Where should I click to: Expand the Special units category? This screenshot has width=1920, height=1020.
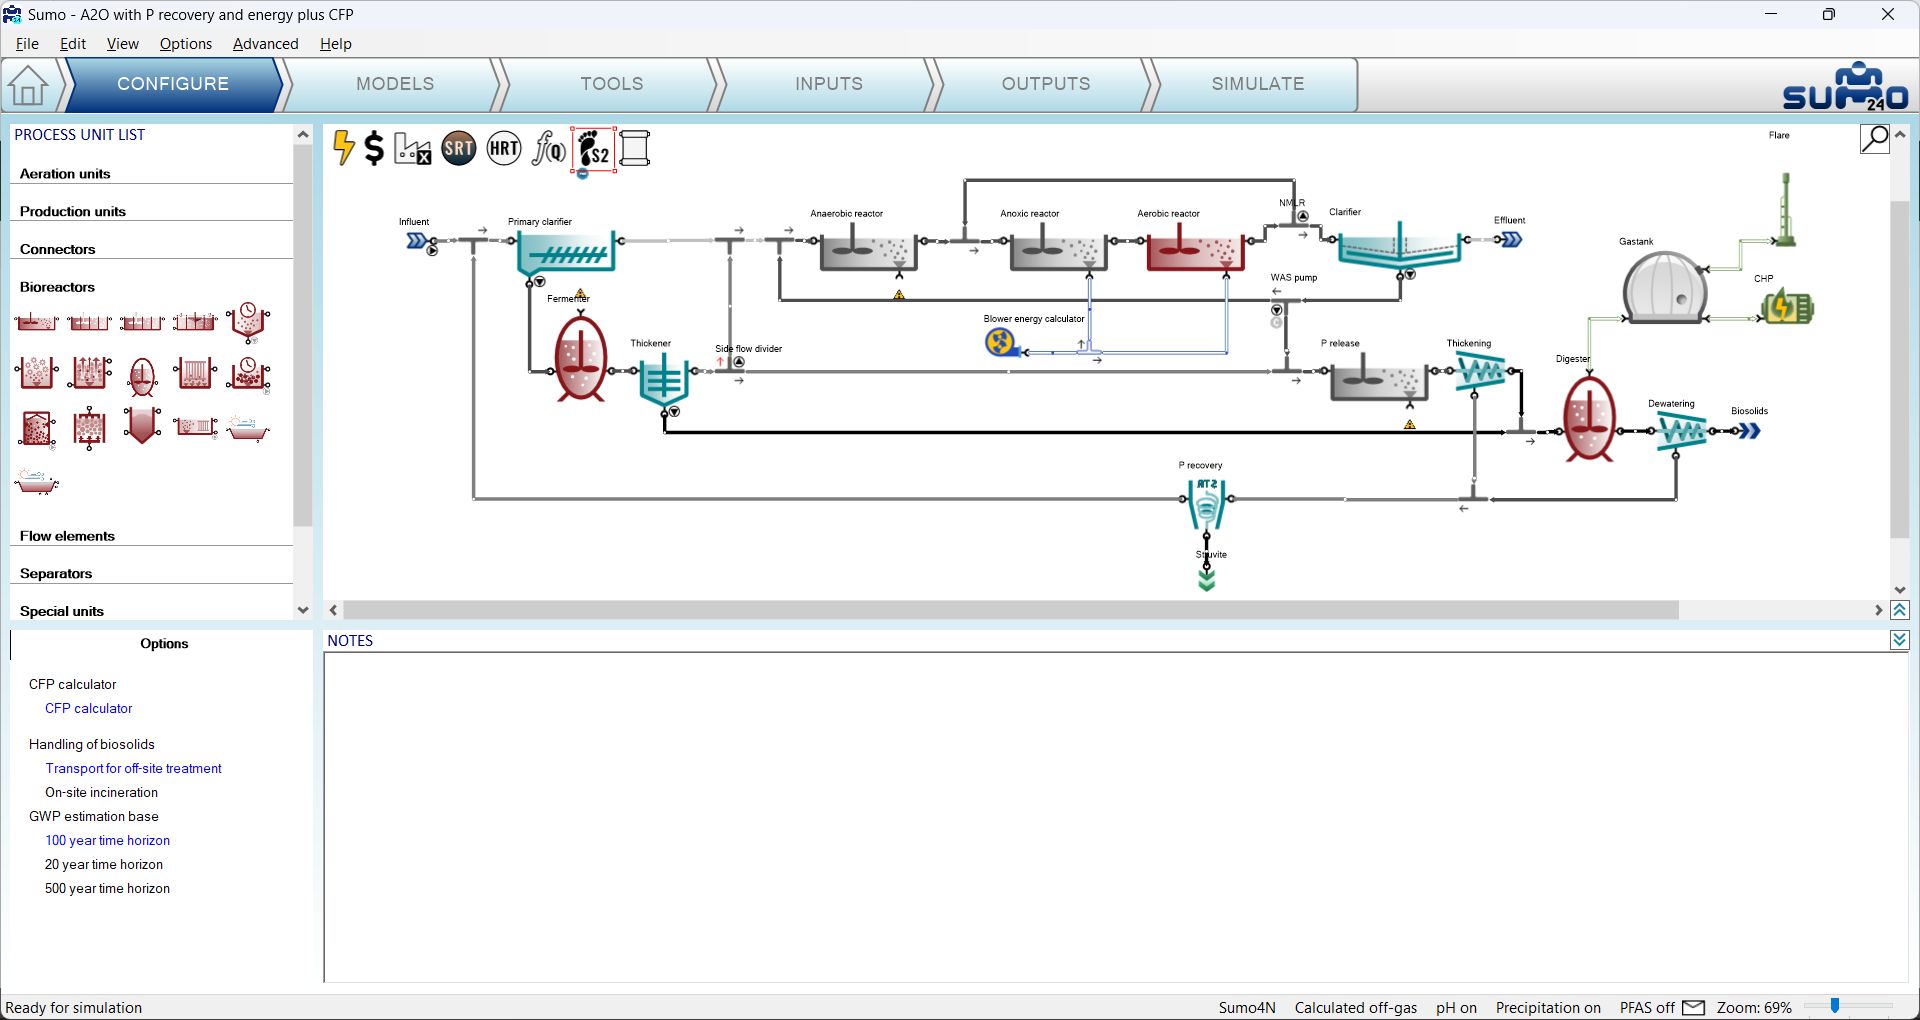pos(62,612)
